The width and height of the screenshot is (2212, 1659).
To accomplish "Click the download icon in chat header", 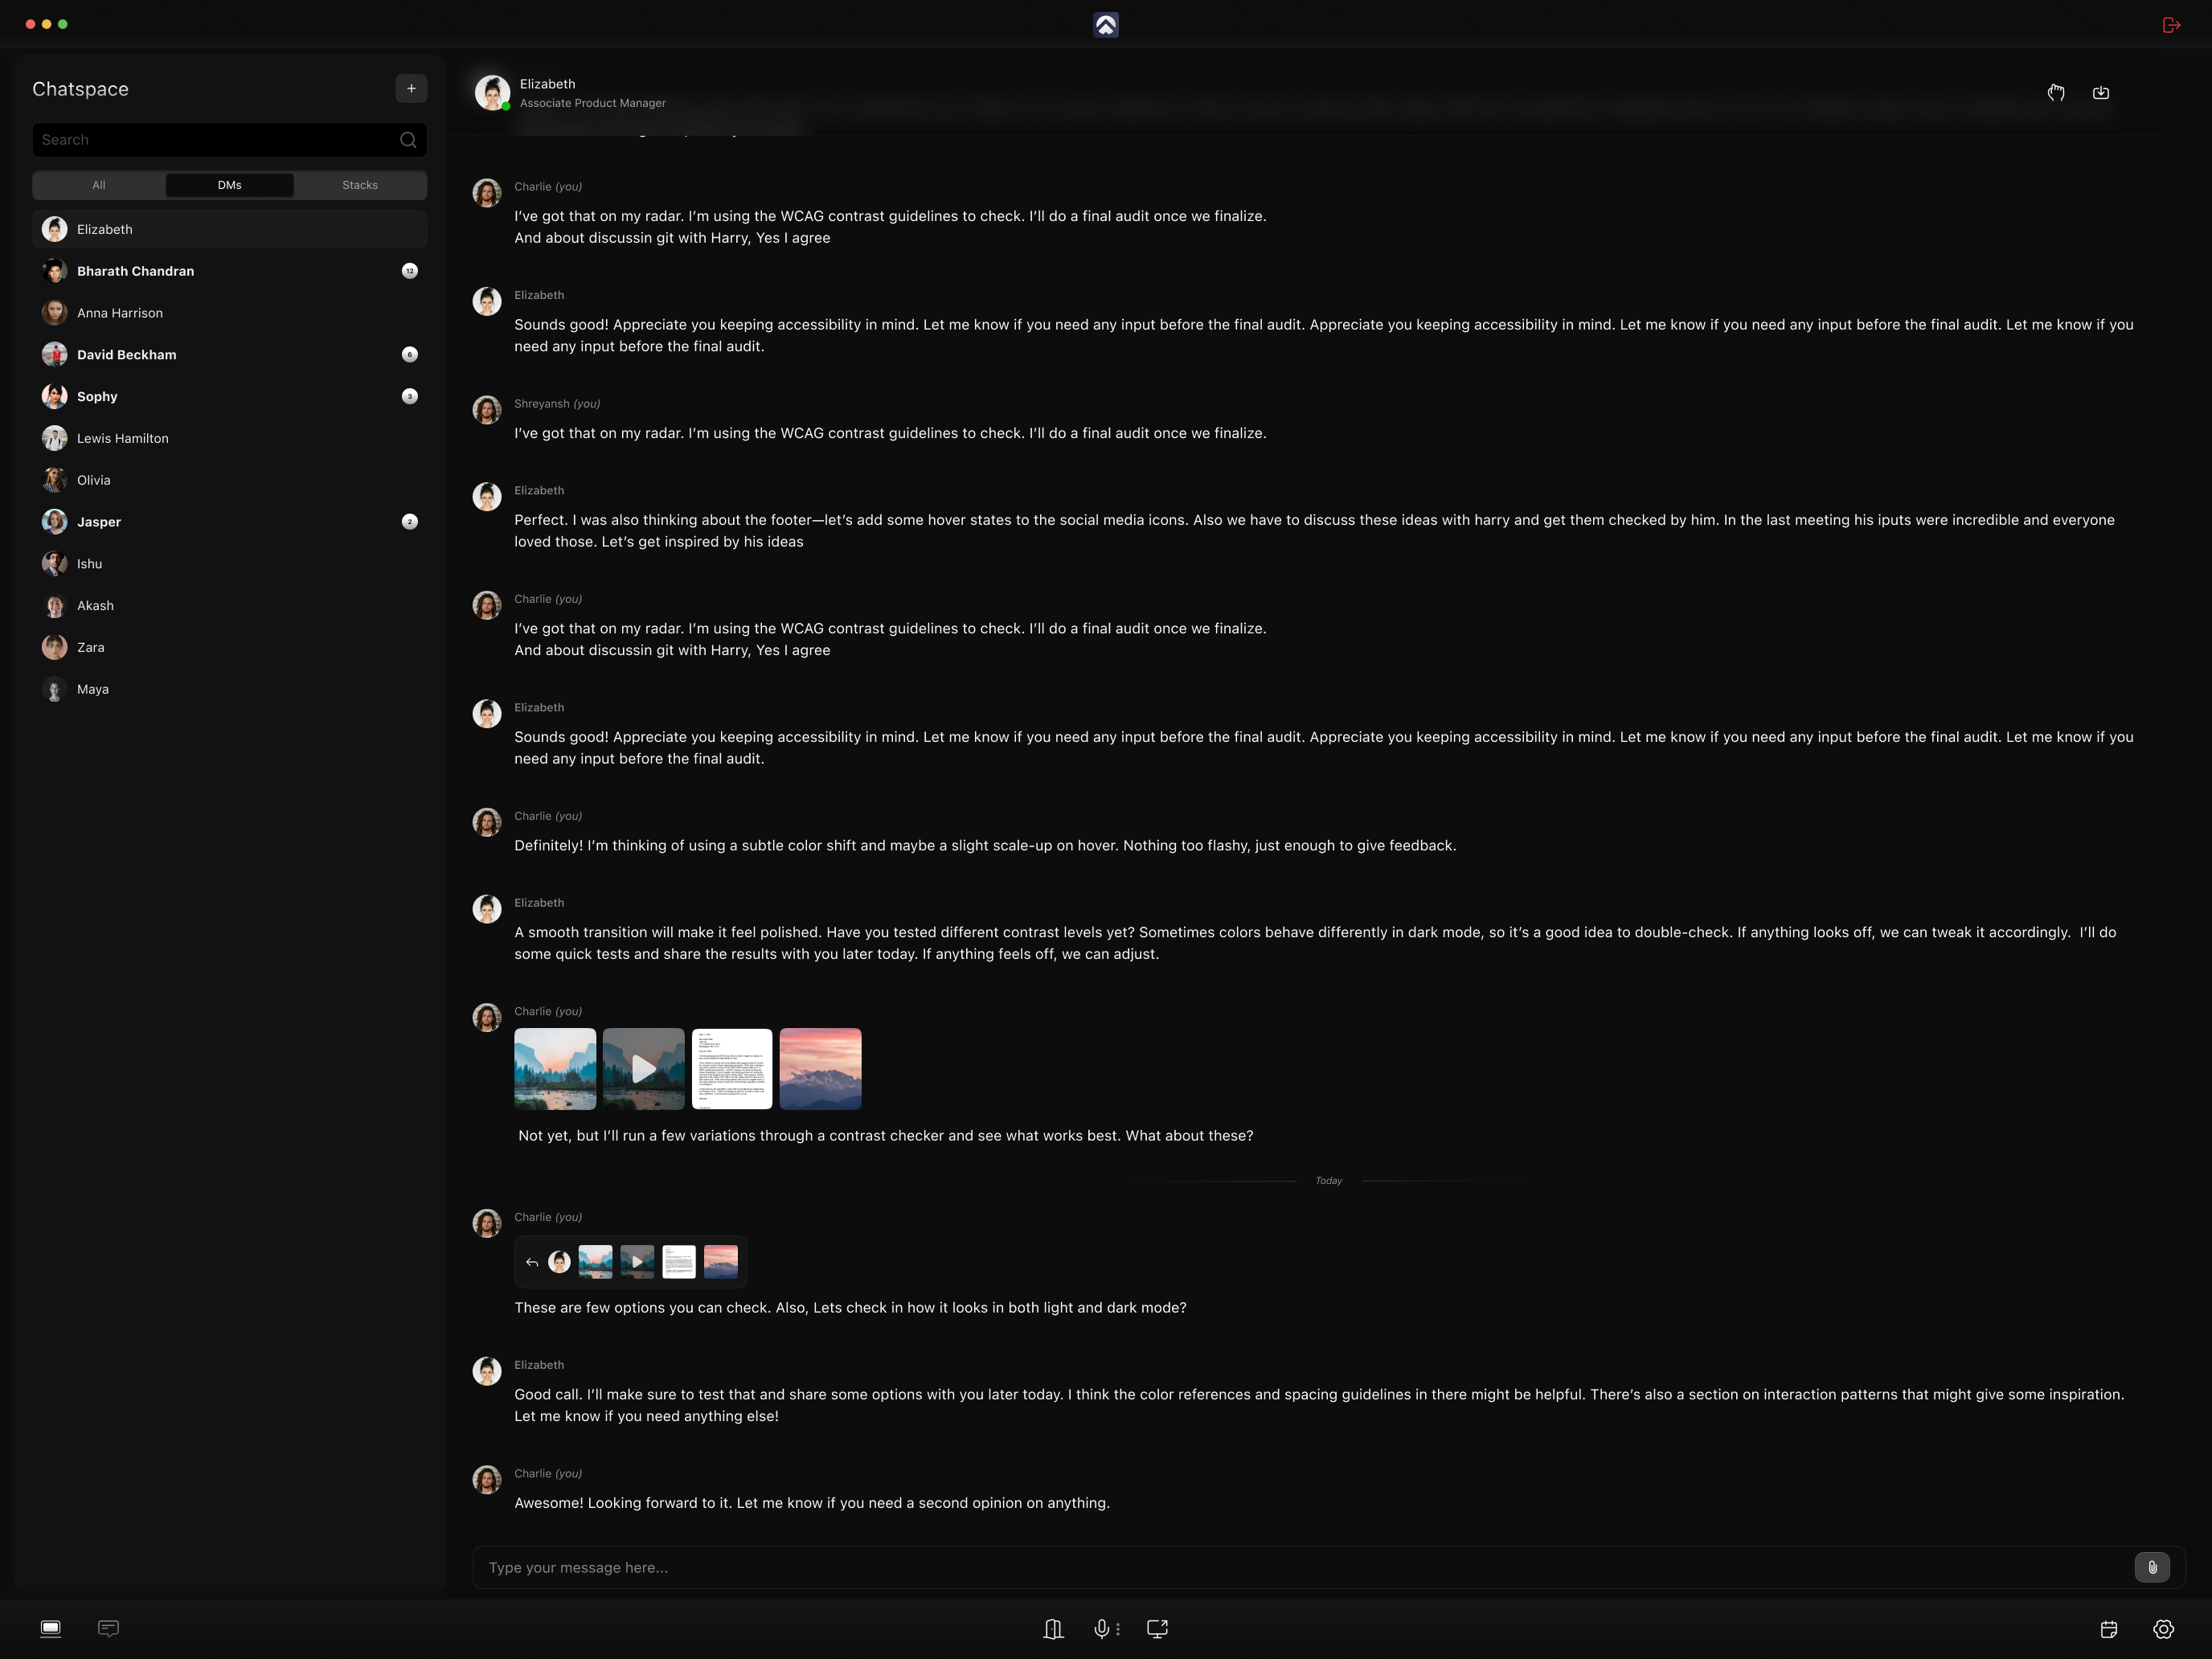I will click(2101, 92).
